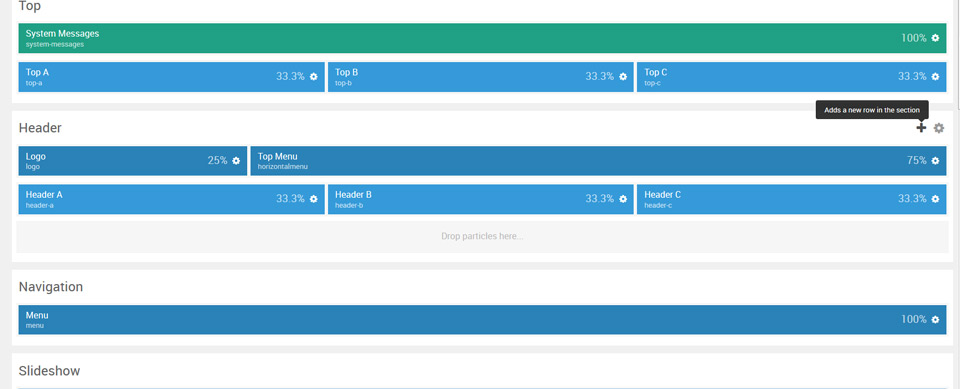The height and width of the screenshot is (389, 960).
Task: Click the 'system-messages' subtitle text
Action: (x=54, y=44)
